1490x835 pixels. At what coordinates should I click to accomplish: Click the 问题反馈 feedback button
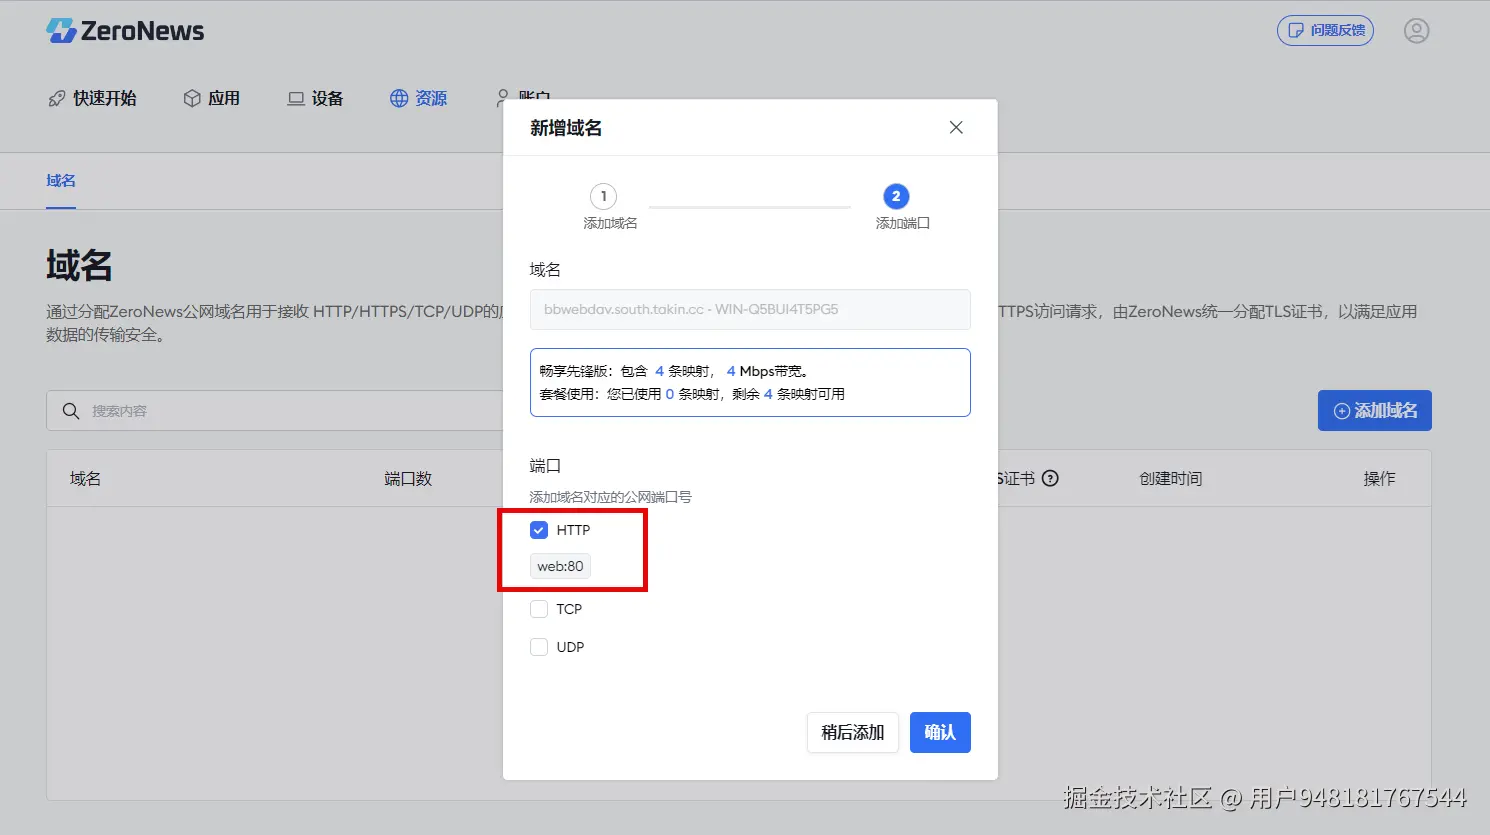[x=1325, y=31]
